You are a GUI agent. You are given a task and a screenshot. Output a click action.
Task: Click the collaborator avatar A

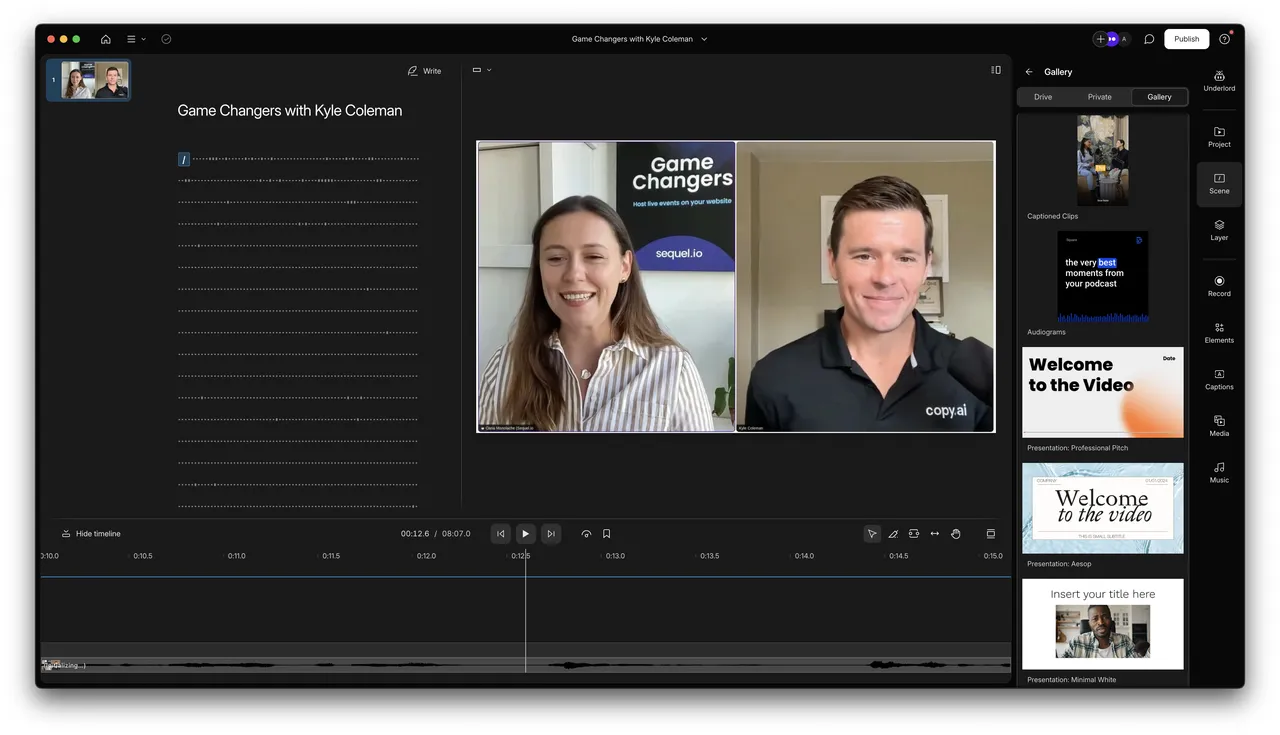(1124, 39)
